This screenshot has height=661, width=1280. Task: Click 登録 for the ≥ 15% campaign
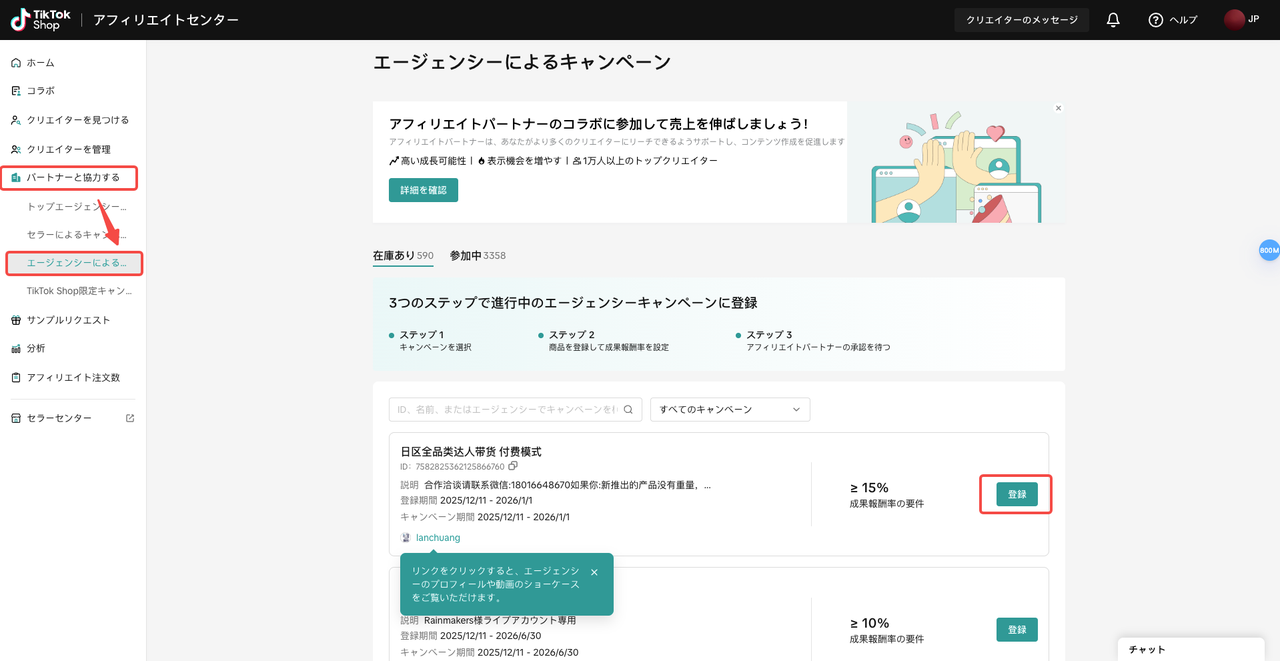[1017, 494]
